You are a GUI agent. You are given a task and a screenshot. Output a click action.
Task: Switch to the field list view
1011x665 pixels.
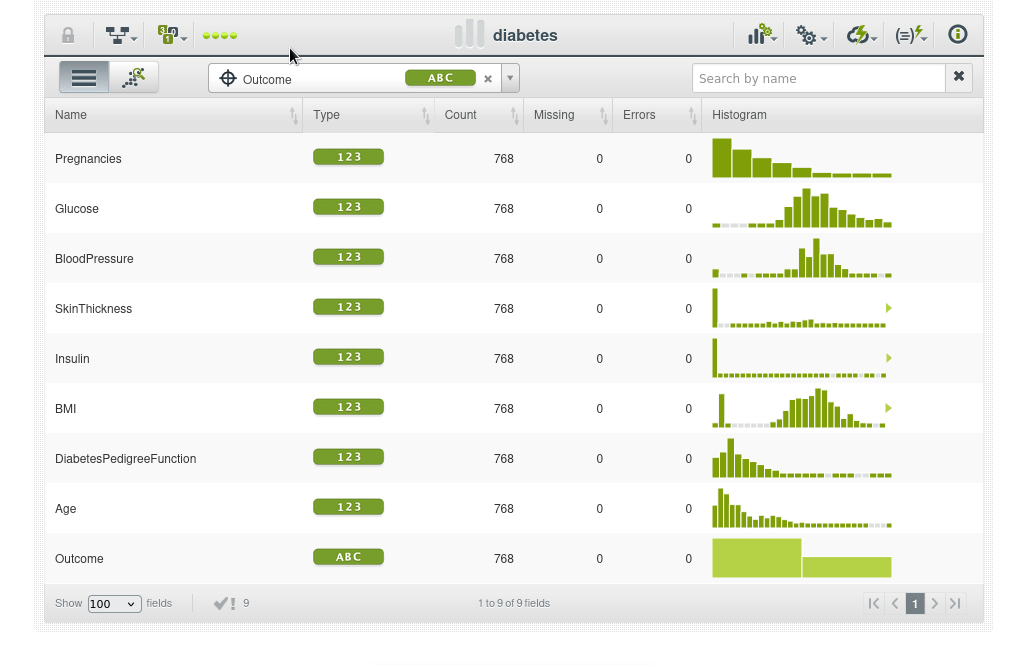point(84,78)
